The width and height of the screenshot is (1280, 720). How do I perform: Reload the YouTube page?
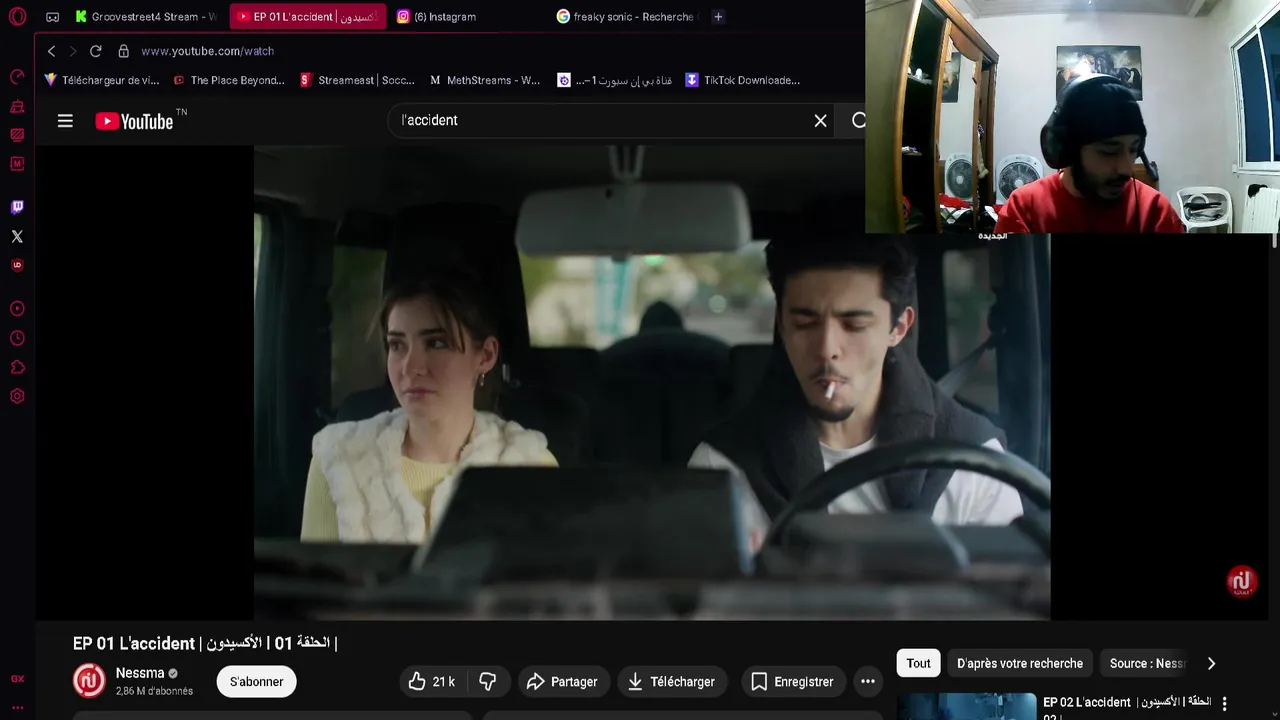pyautogui.click(x=95, y=51)
